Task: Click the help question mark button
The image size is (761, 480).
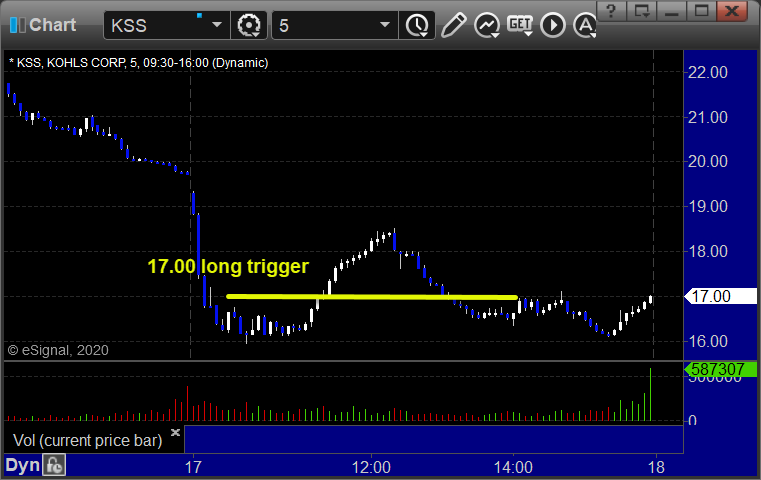Action: click(x=611, y=11)
